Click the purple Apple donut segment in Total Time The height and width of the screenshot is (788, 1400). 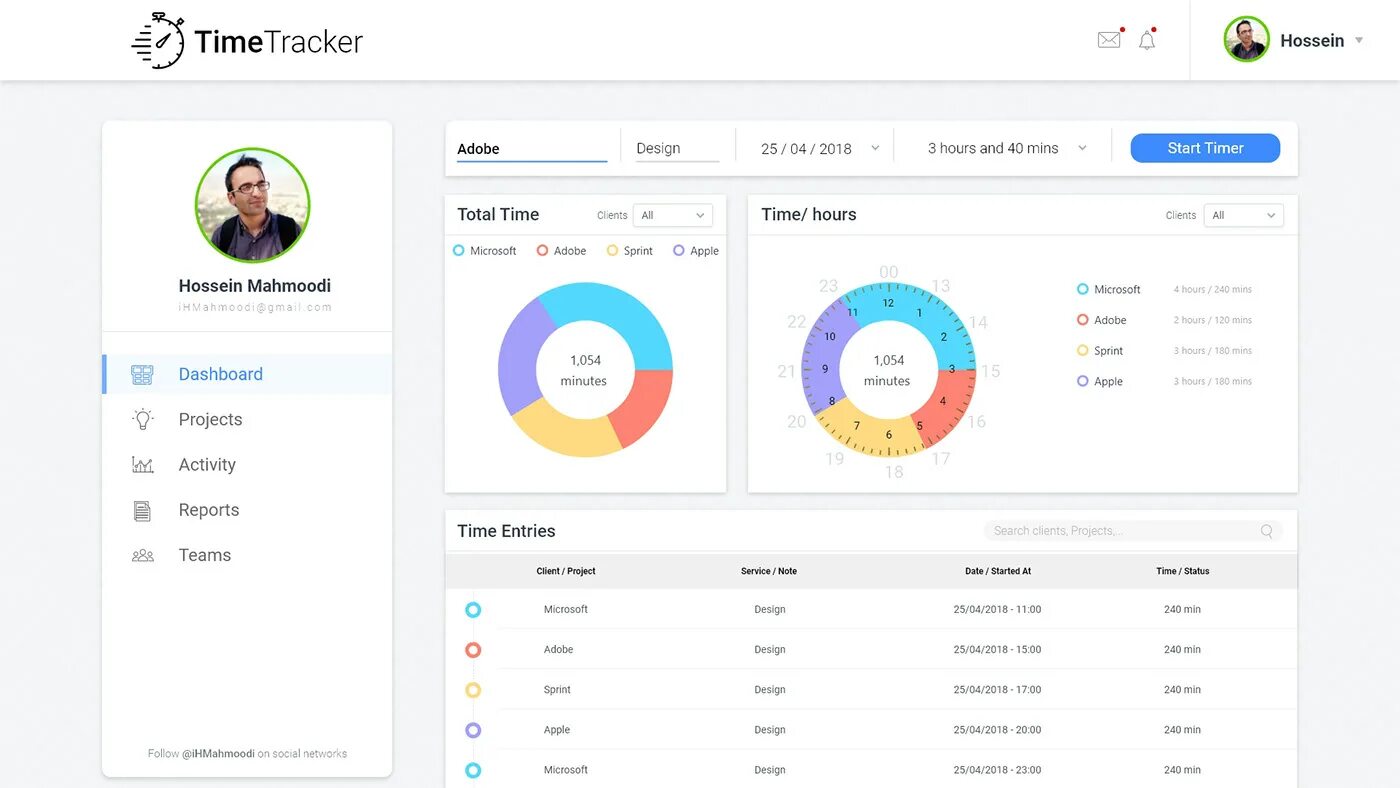(523, 357)
